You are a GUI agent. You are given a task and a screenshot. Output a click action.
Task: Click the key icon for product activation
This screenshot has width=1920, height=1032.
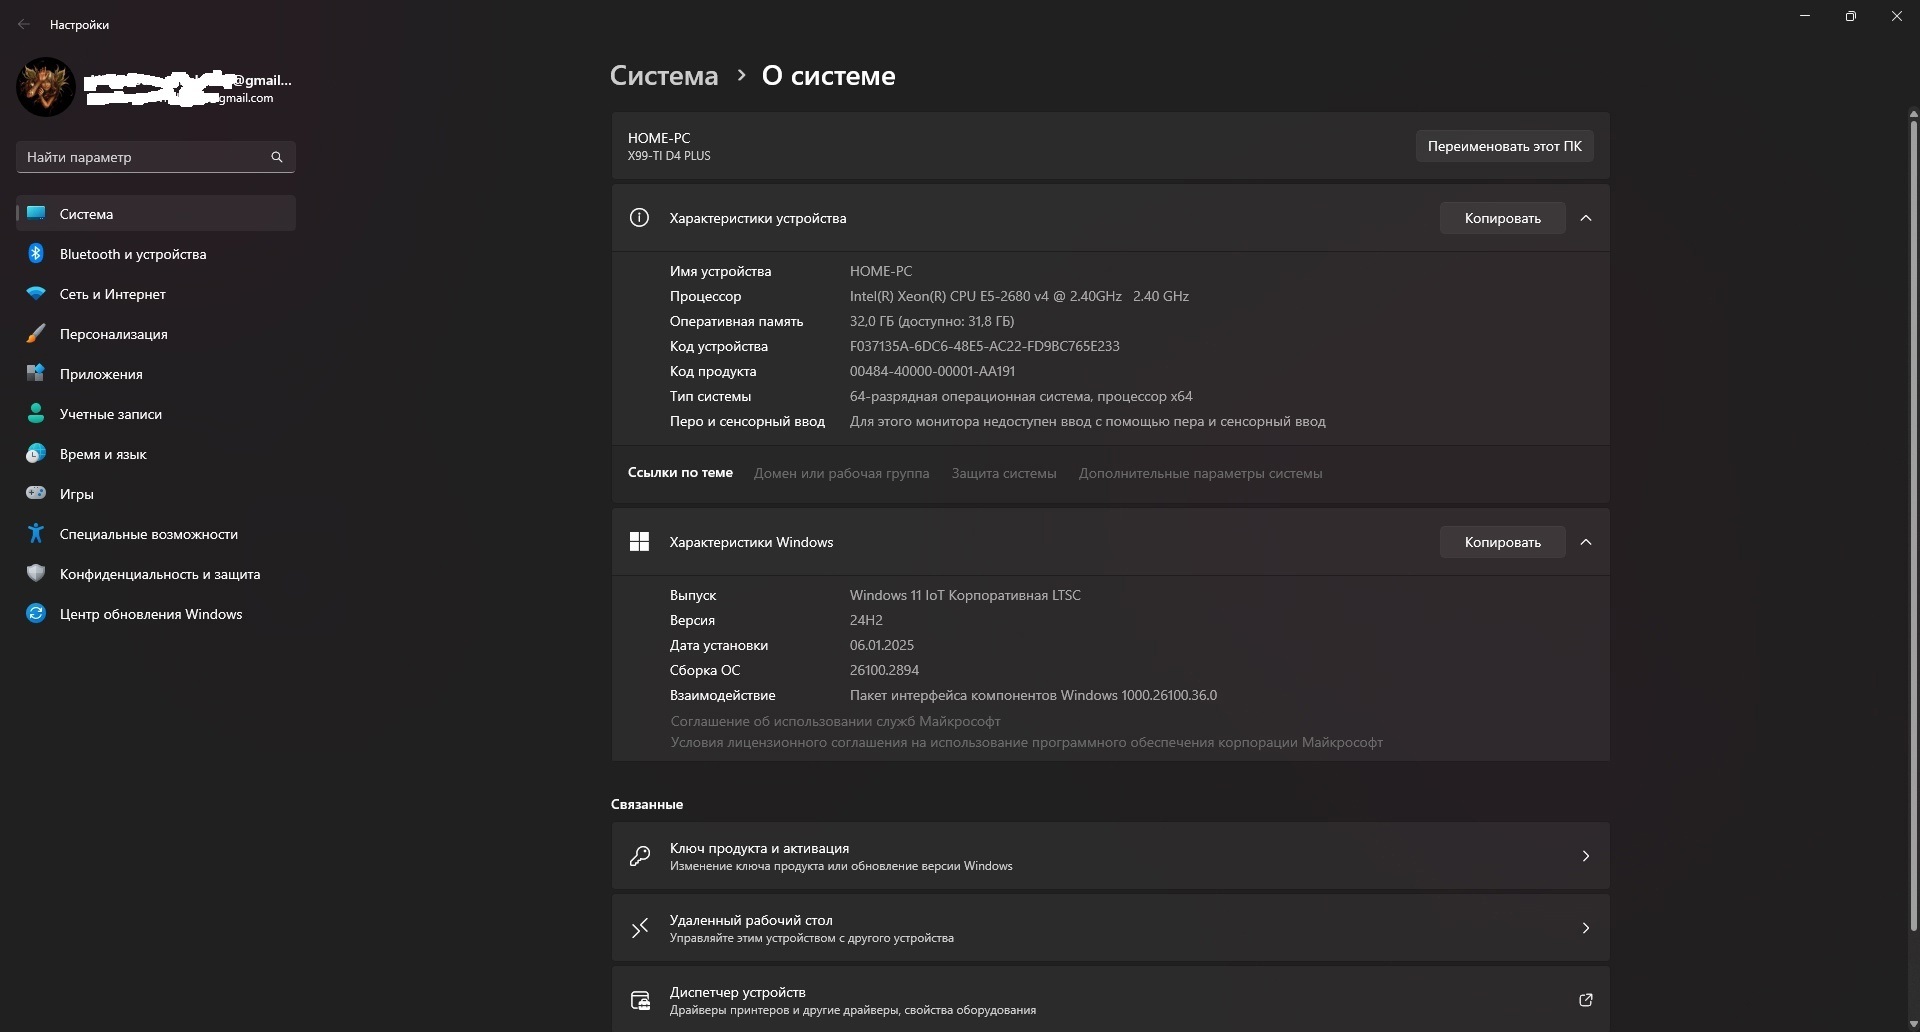coord(640,856)
